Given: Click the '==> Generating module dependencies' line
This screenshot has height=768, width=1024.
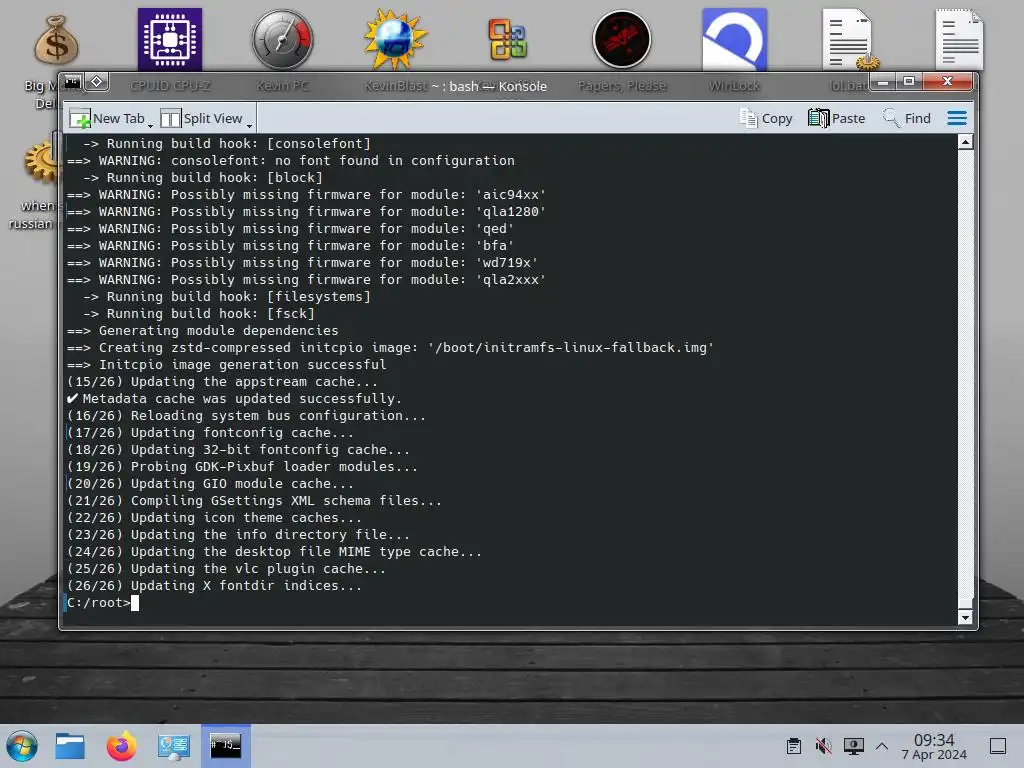Looking at the screenshot, I should (202, 331).
